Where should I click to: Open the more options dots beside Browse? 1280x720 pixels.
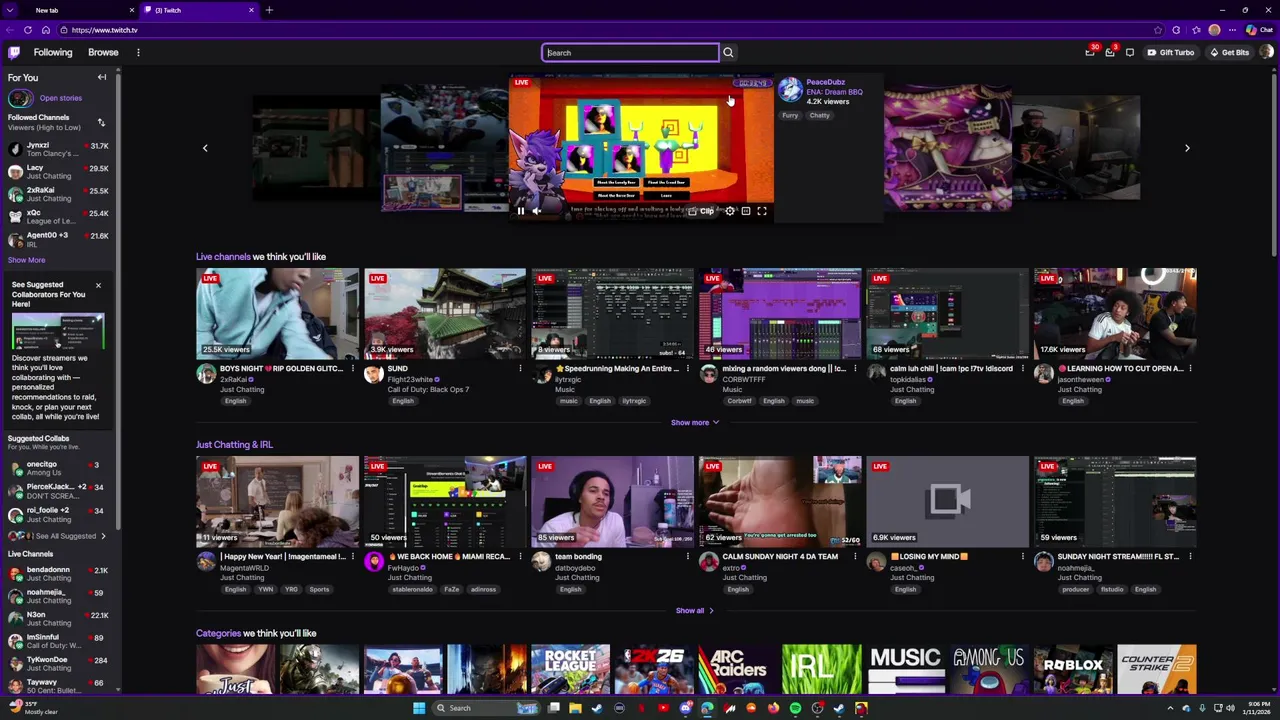(x=138, y=52)
